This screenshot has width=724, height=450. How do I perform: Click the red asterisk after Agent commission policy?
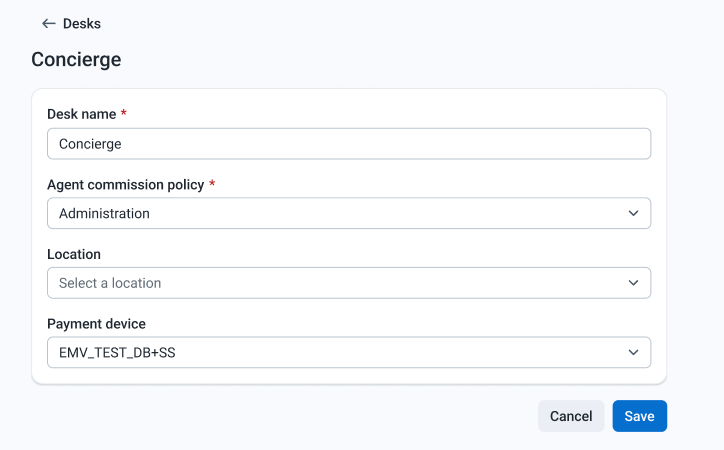[x=212, y=184]
